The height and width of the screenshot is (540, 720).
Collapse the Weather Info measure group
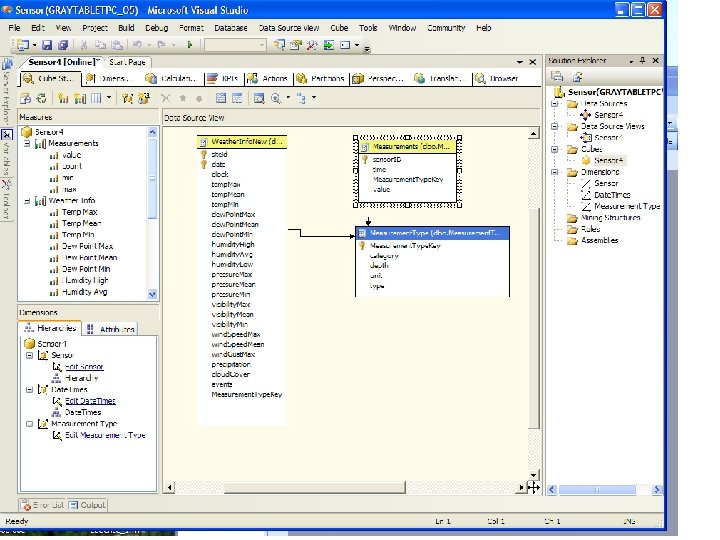28,201
